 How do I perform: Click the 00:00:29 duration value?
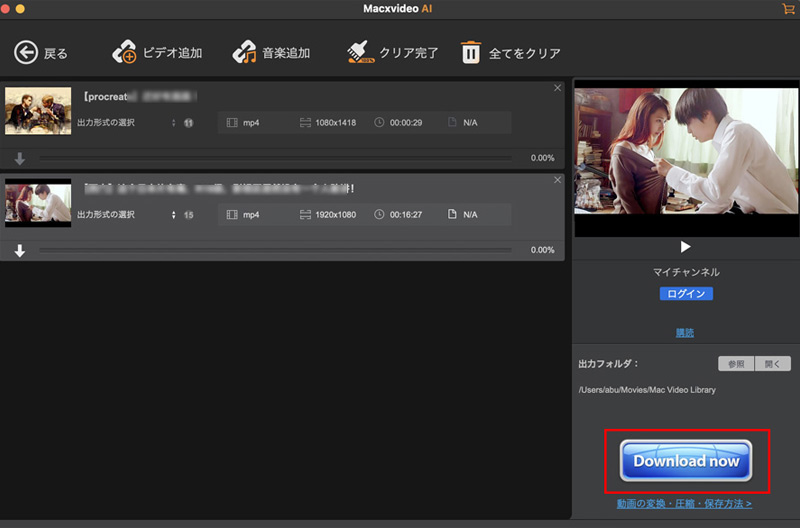[406, 123]
